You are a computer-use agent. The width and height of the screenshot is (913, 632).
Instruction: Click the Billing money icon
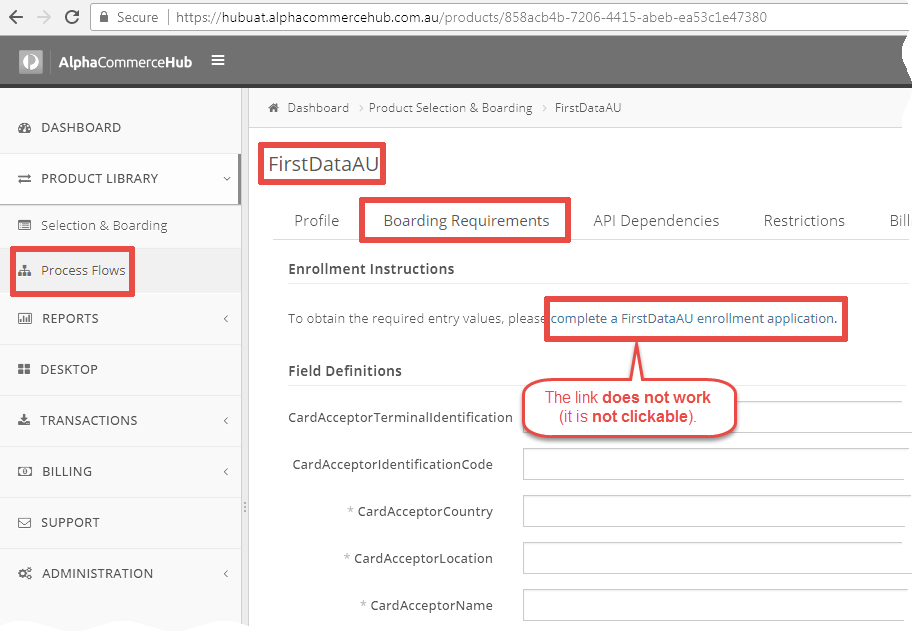25,471
